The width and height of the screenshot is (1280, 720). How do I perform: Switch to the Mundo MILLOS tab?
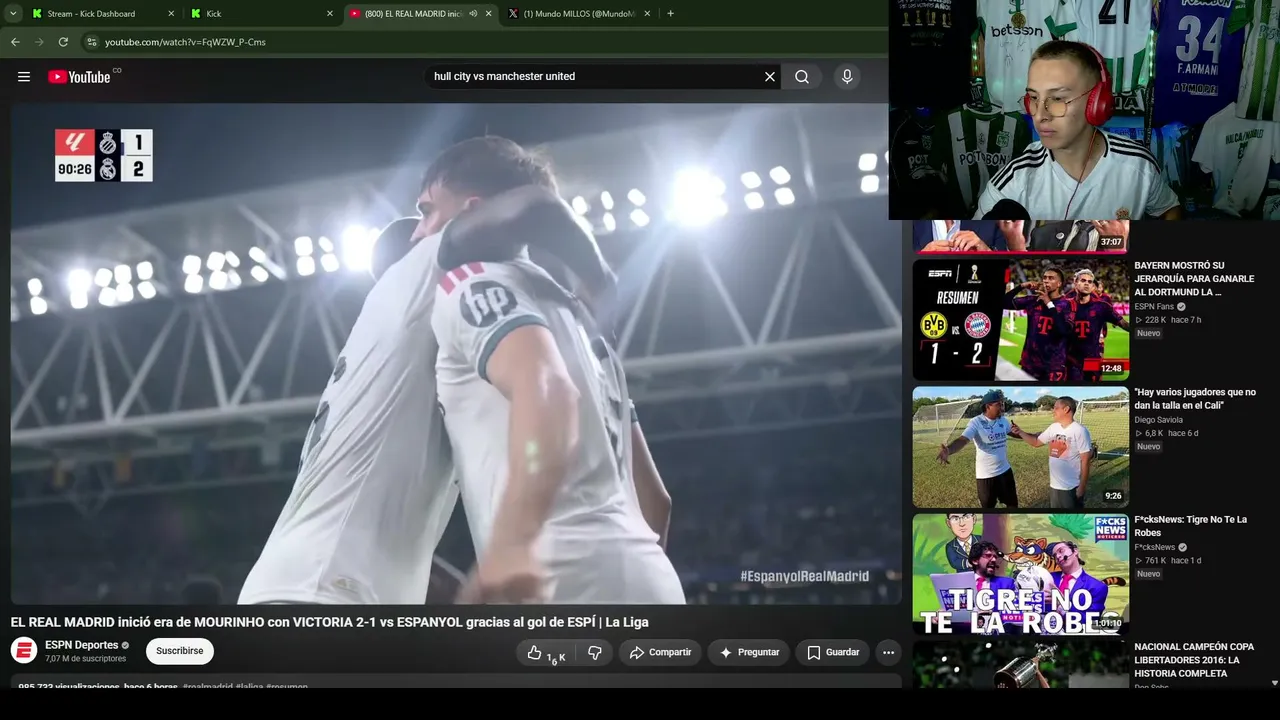[x=579, y=14]
